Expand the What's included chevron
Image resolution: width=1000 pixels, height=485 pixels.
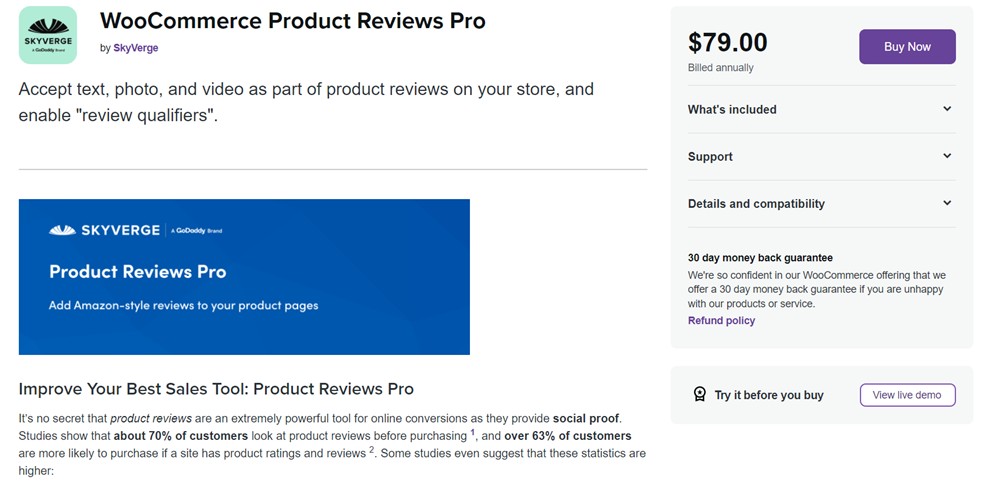pyautogui.click(x=947, y=109)
